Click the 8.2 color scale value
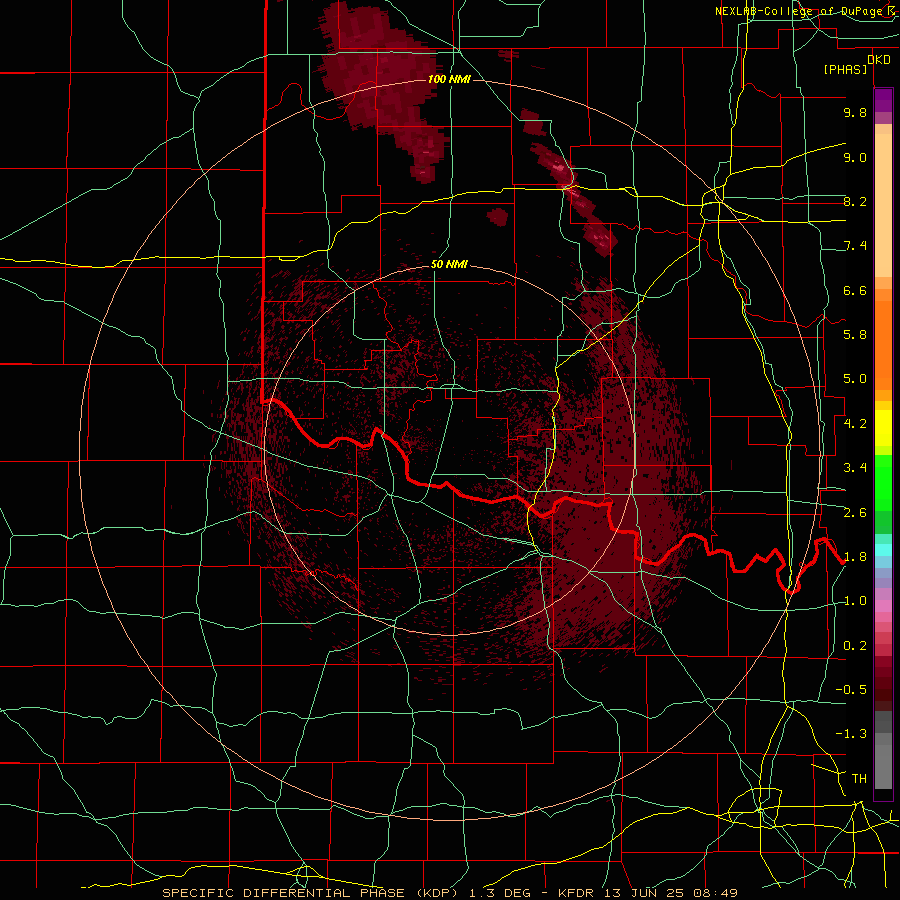 855,201
